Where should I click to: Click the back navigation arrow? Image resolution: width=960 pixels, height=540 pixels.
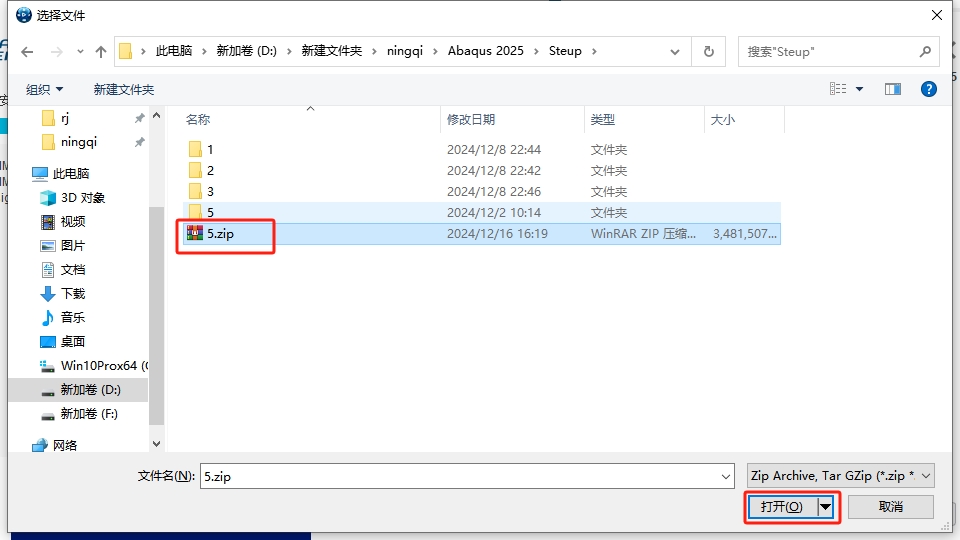coord(27,51)
